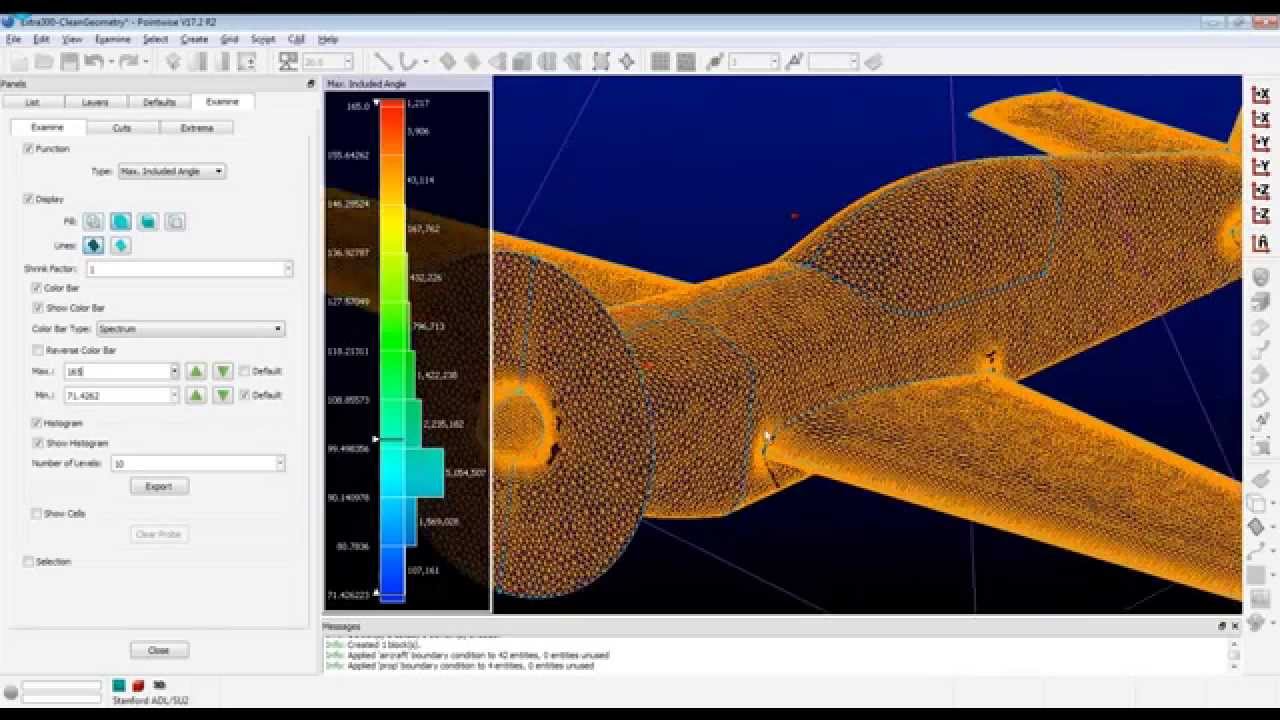Select the first Fill display mode icon

point(93,221)
